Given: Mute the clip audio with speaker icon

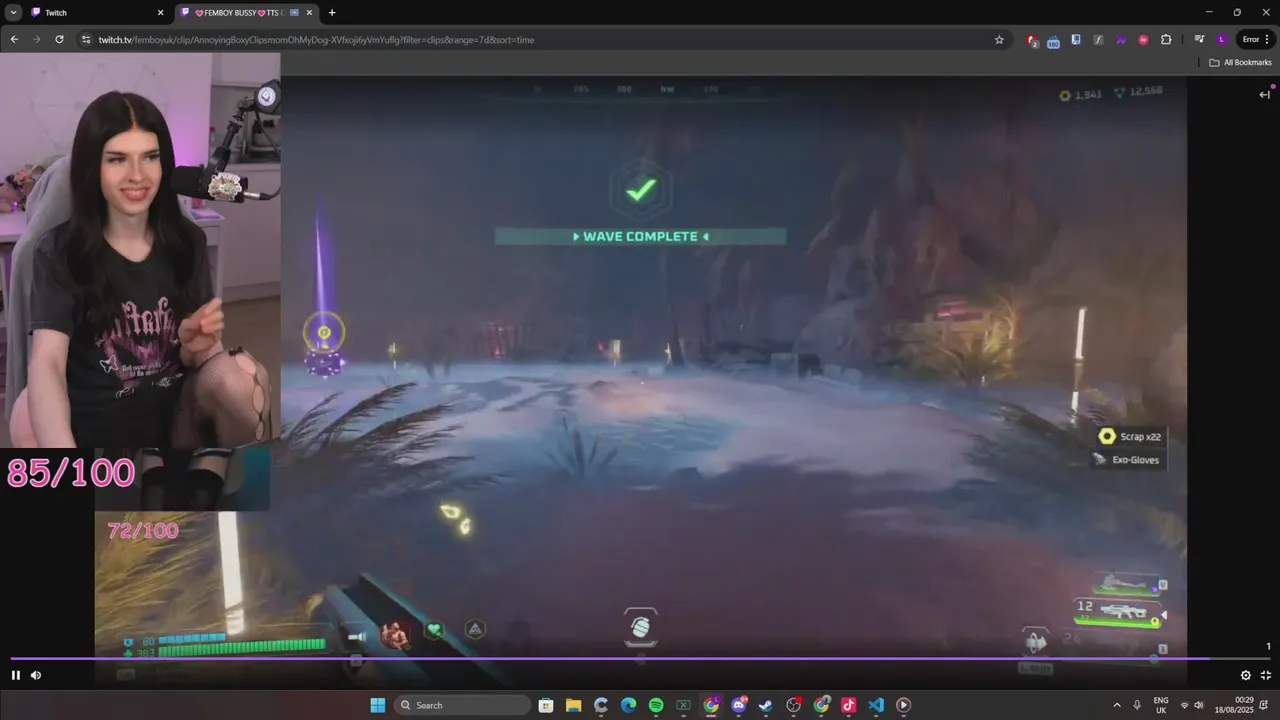Looking at the screenshot, I should coord(36,675).
